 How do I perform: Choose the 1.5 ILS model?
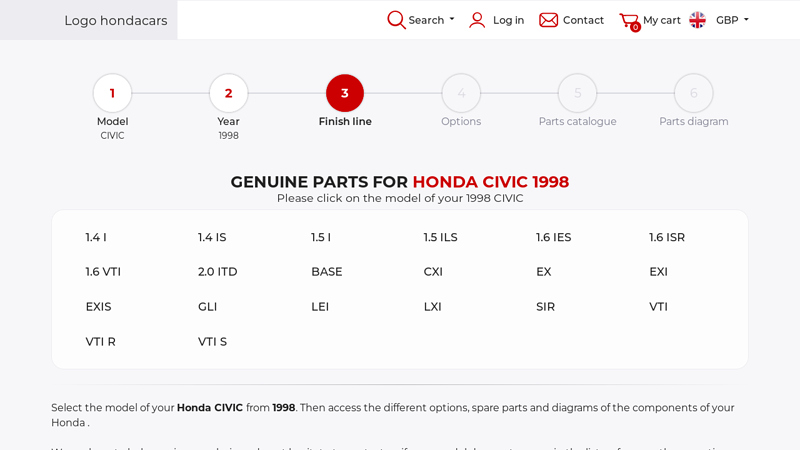click(440, 237)
